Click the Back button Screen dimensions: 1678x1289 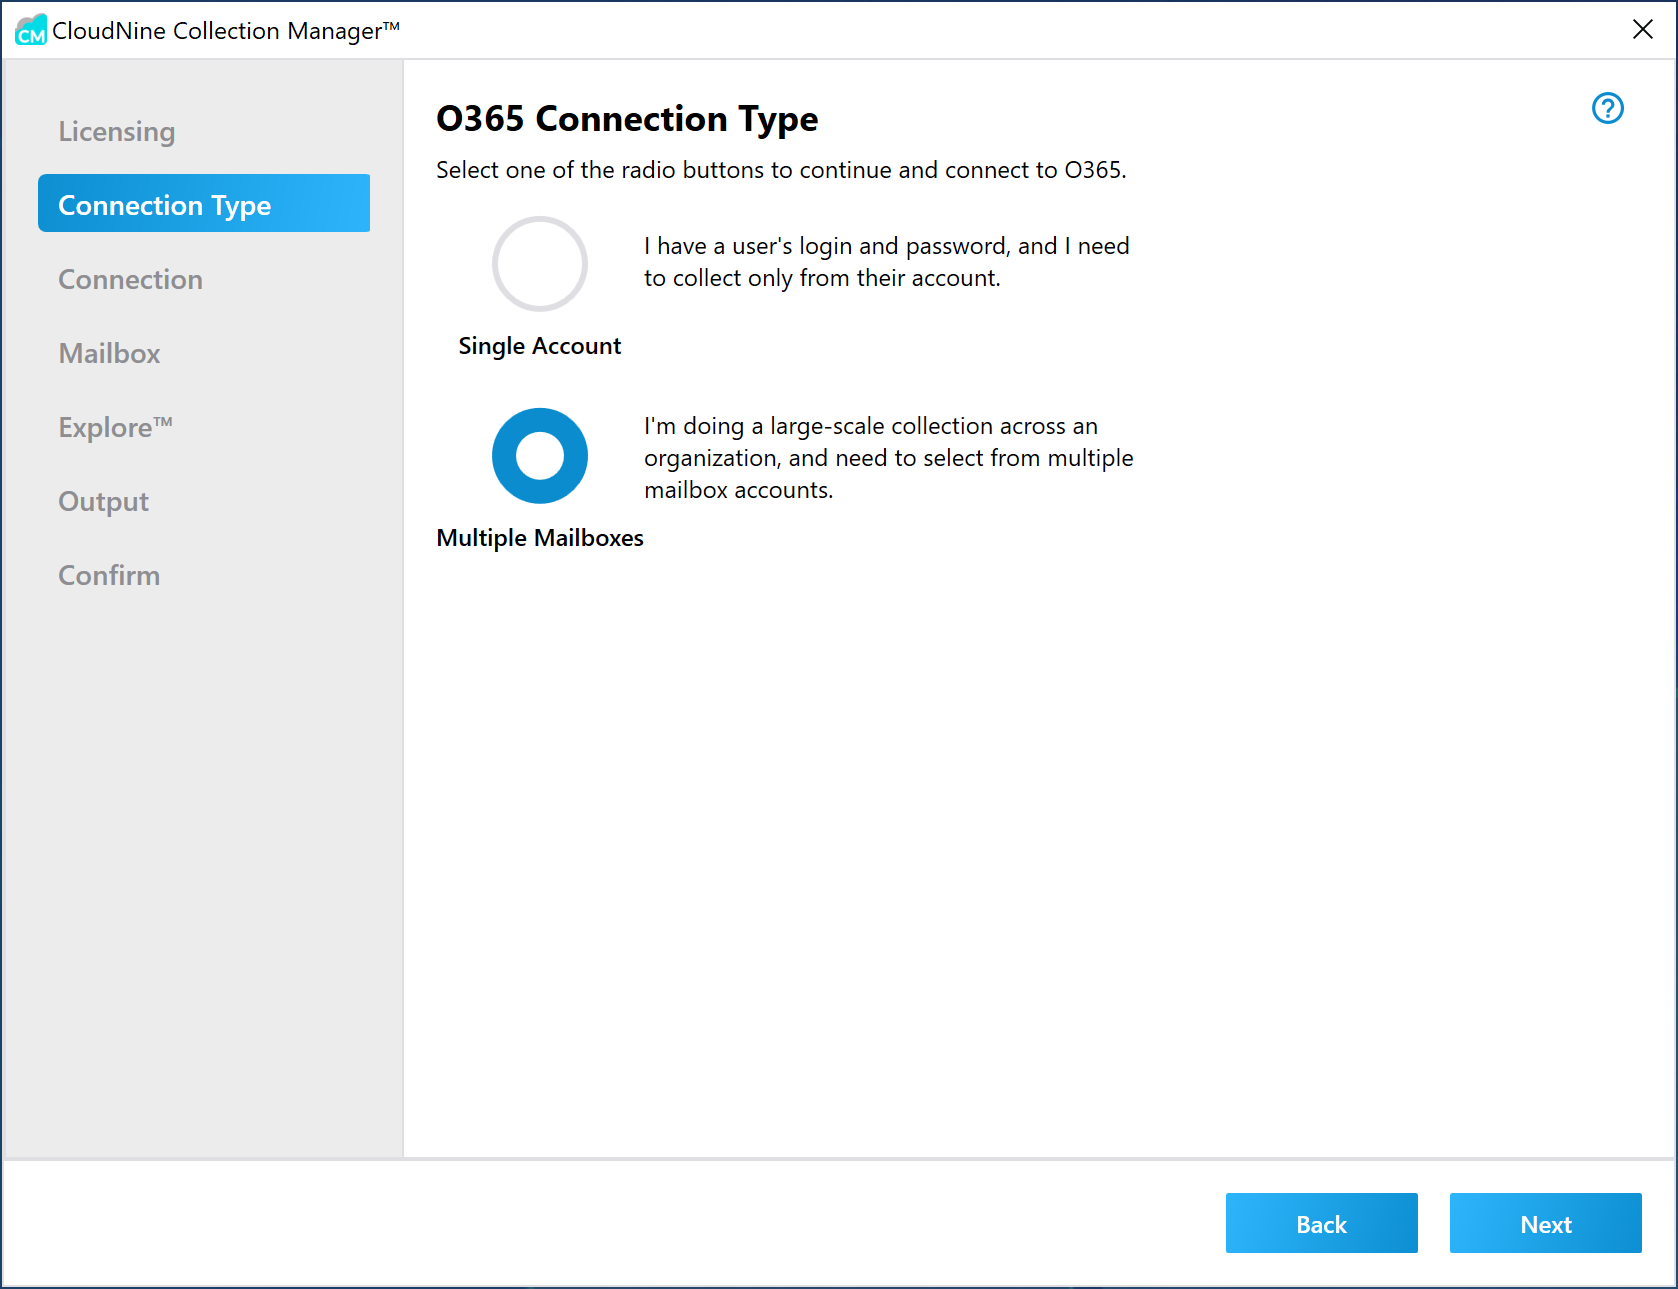pos(1321,1223)
